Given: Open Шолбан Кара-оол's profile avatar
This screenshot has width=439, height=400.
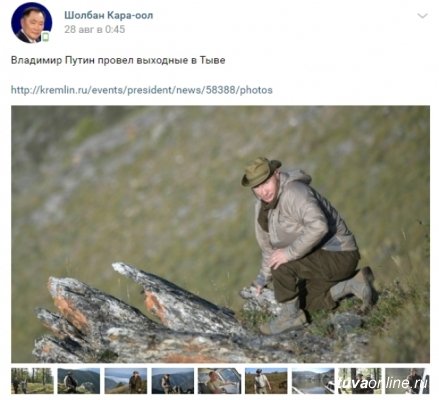Looking at the screenshot, I should 32,23.
